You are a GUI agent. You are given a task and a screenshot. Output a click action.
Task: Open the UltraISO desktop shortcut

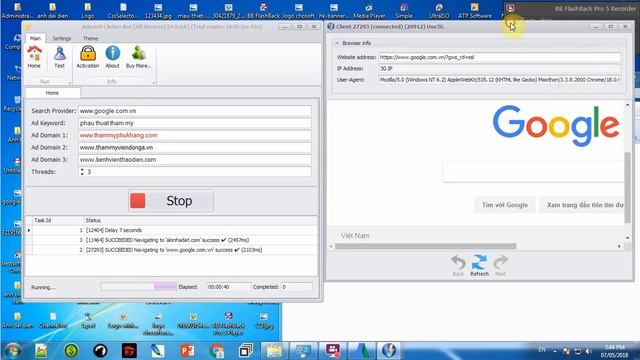[439, 11]
